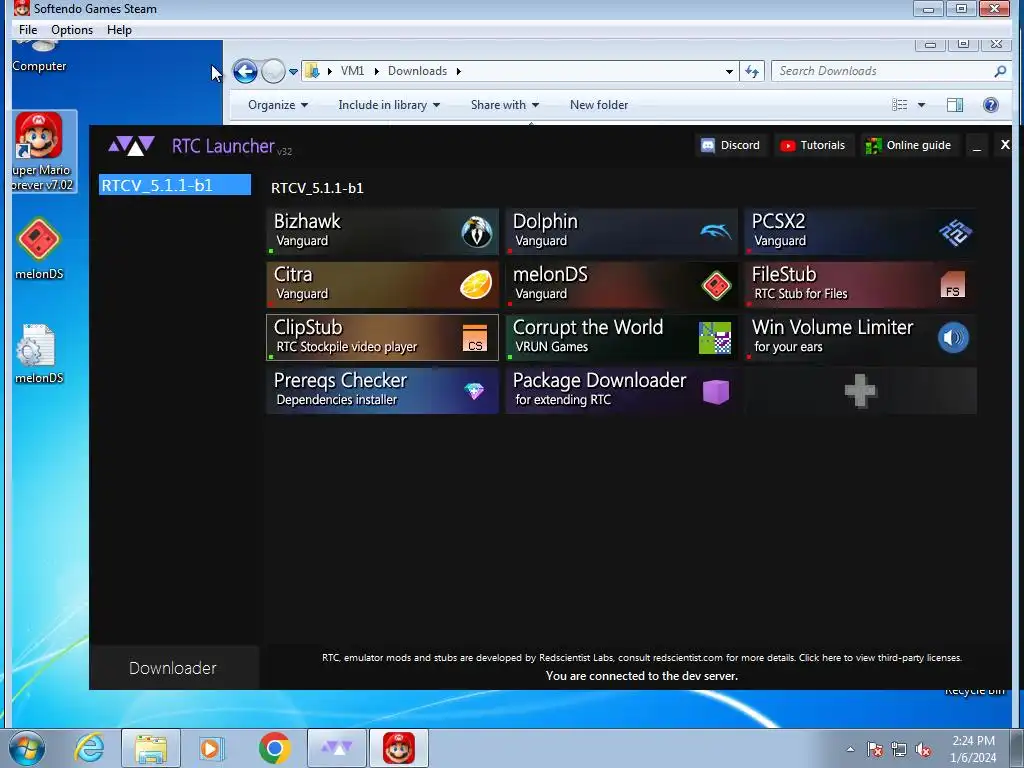
Task: Click the Corrupt the World pixel icon
Action: pos(715,338)
